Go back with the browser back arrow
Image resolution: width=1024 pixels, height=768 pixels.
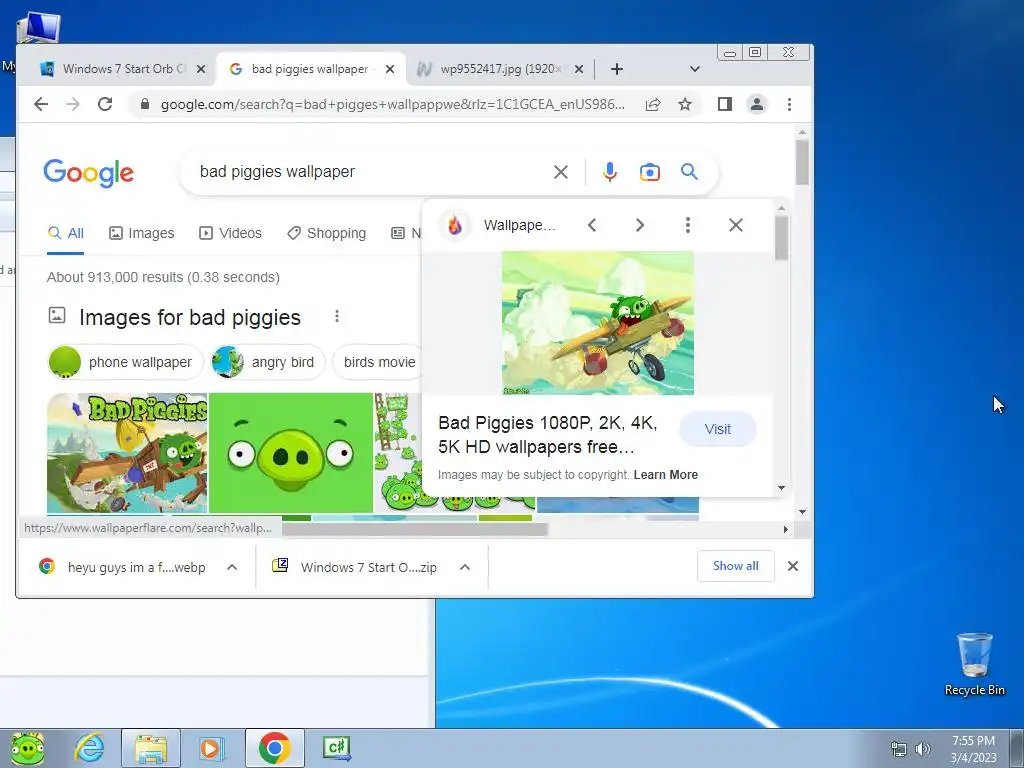click(x=41, y=104)
